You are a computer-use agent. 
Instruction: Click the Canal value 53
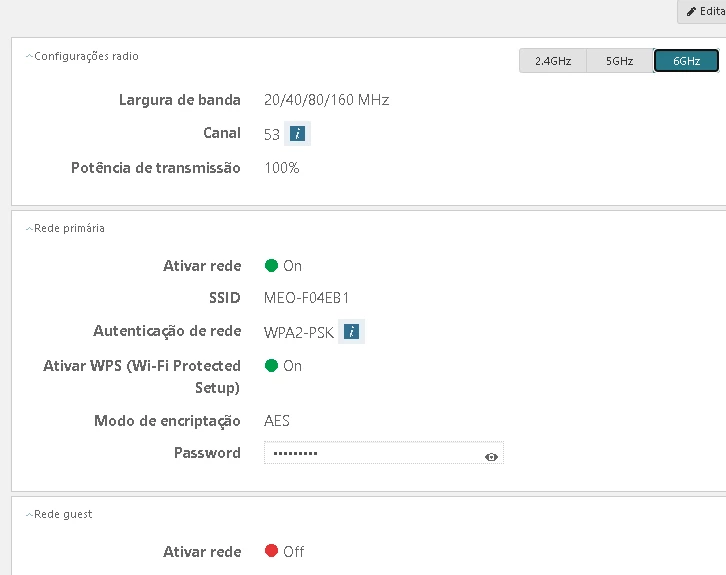tap(272, 134)
